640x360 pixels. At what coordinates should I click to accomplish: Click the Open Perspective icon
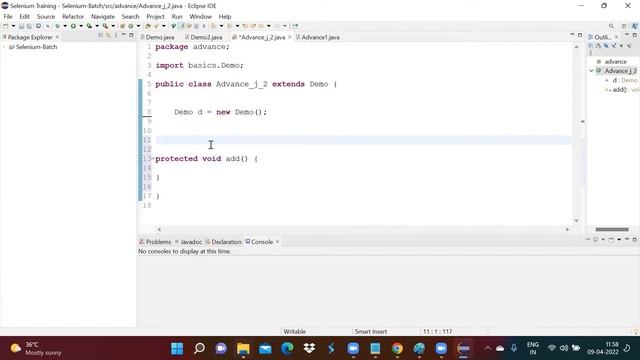click(624, 26)
